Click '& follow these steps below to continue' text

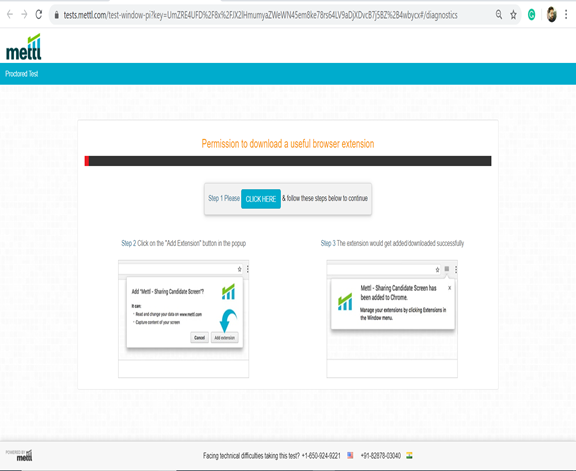[x=325, y=198]
